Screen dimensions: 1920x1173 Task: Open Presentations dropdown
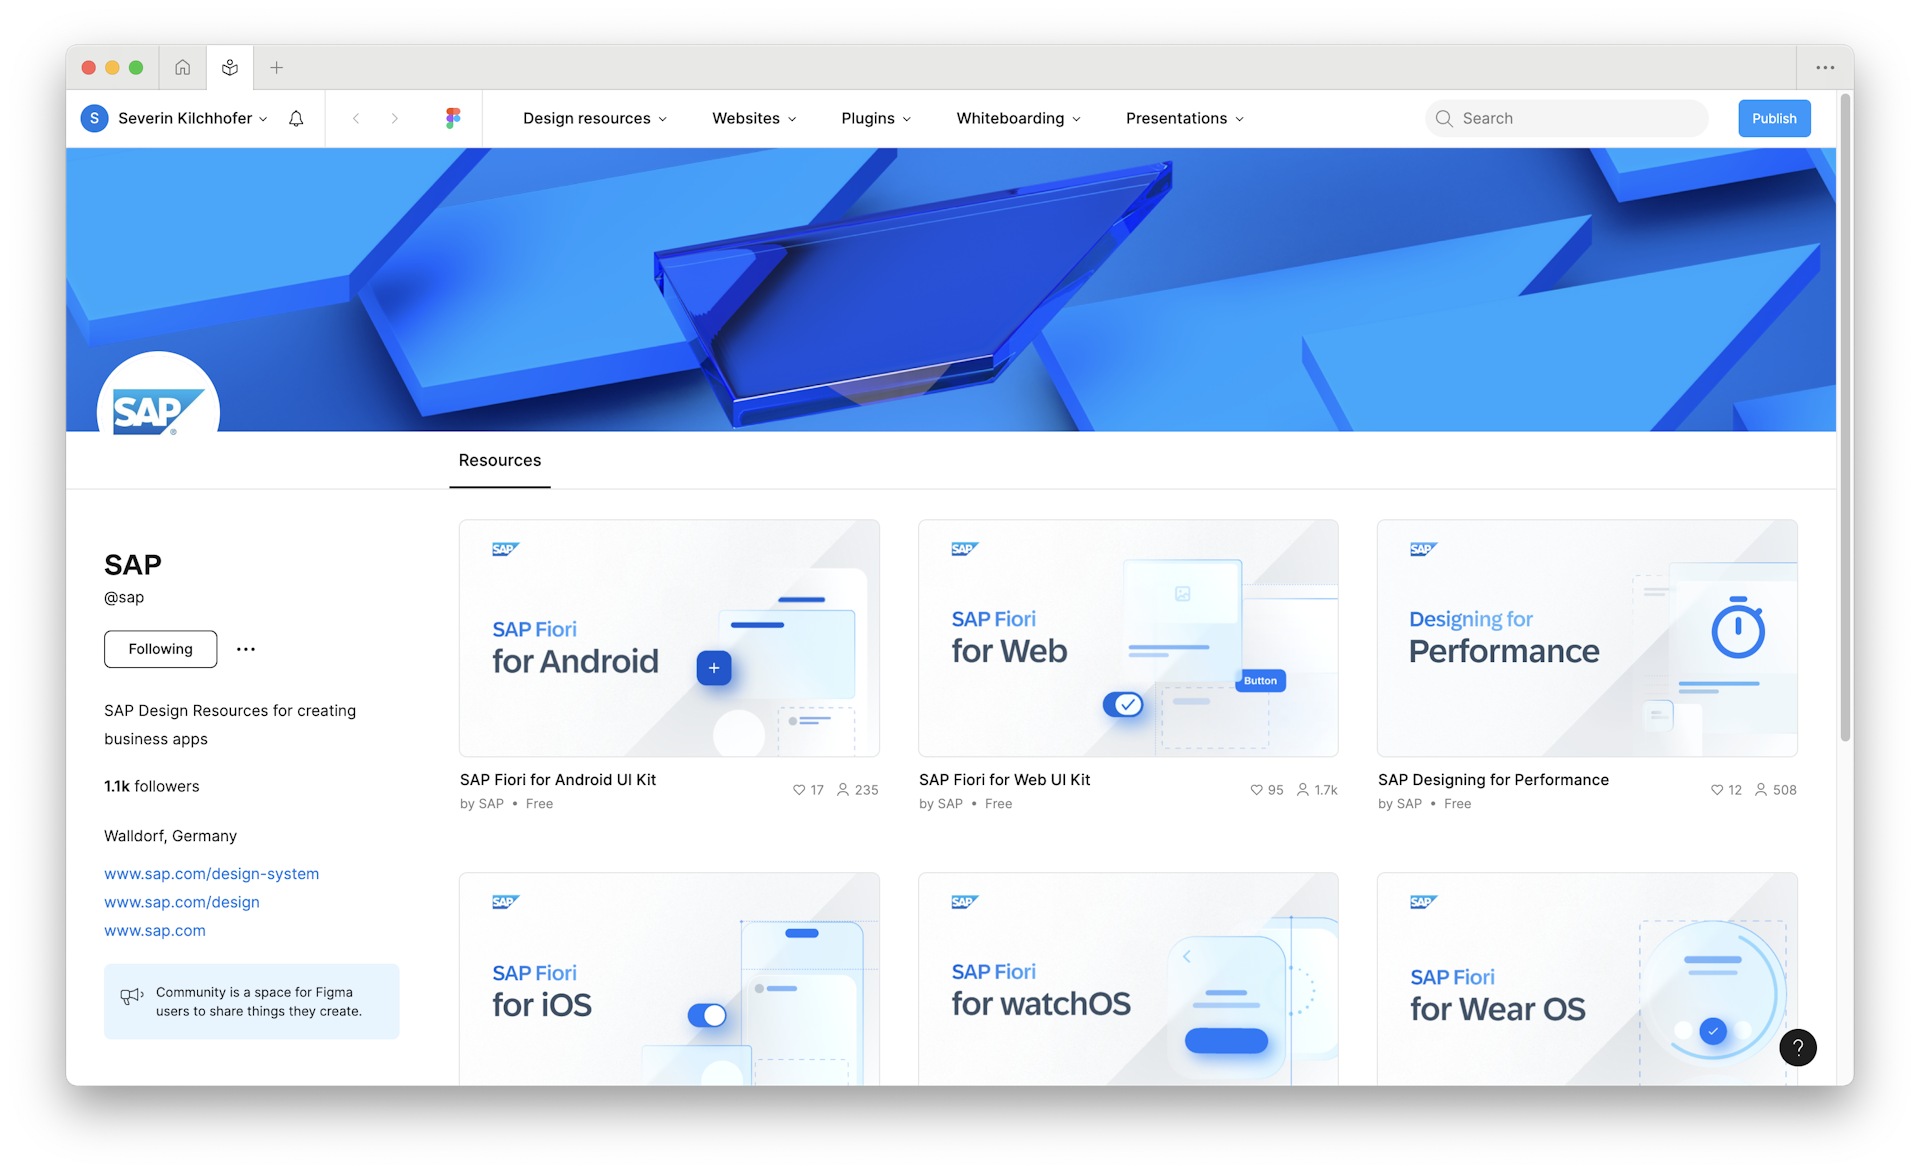coord(1185,118)
